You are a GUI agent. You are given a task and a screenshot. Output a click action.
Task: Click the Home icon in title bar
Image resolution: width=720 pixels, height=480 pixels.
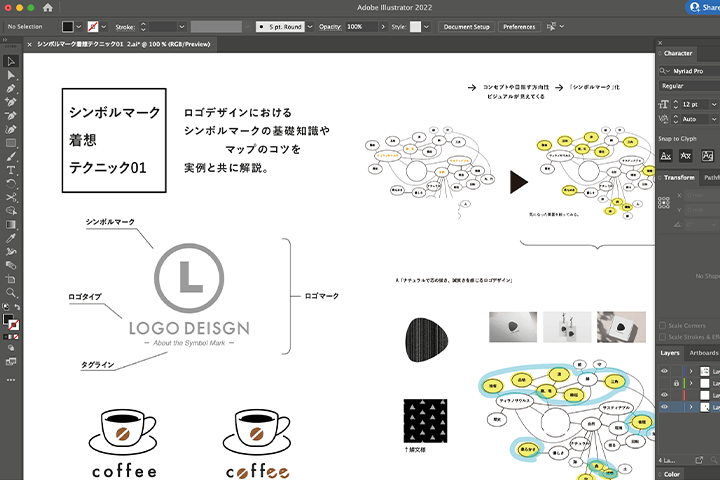(48, 7)
